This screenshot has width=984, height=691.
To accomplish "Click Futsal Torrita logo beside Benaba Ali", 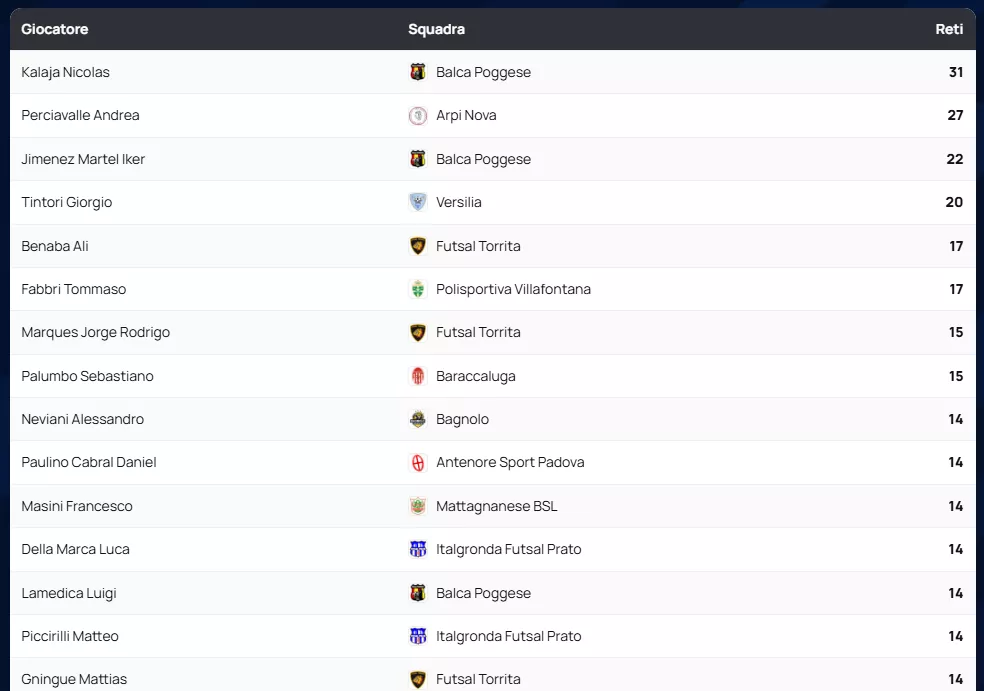I will pyautogui.click(x=418, y=246).
